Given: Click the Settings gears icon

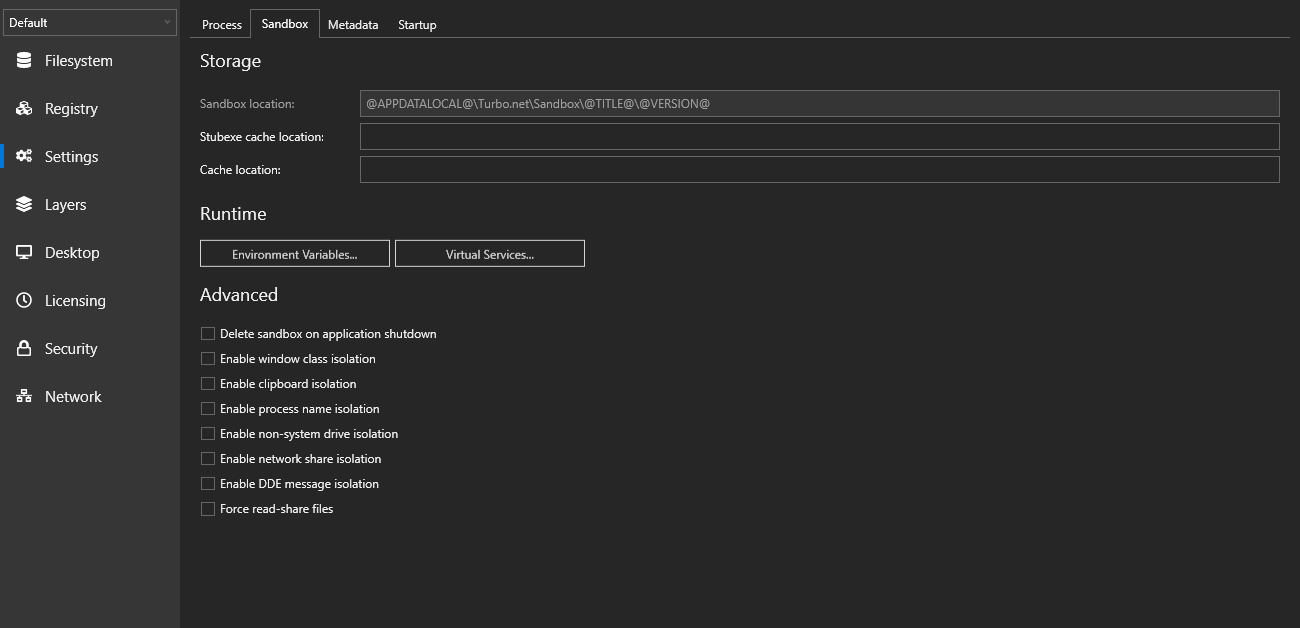Looking at the screenshot, I should (24, 157).
